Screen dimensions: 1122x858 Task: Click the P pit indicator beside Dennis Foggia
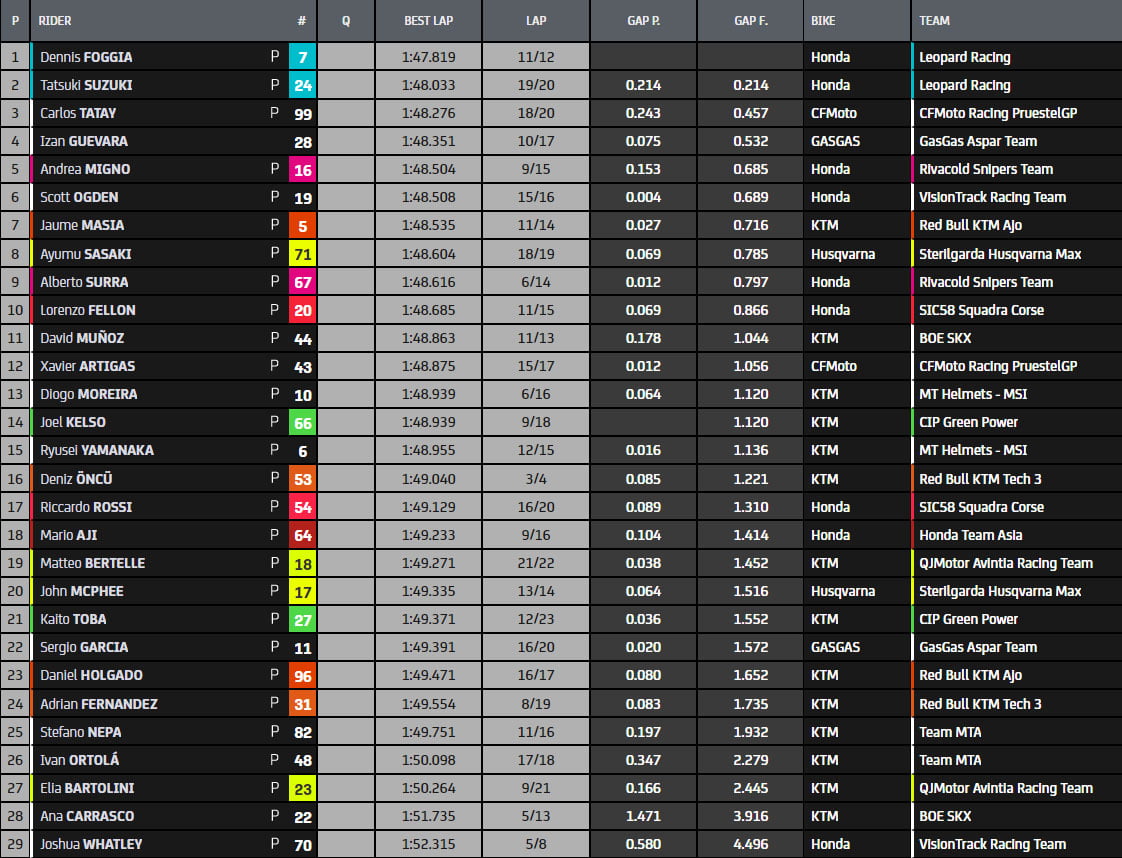274,57
